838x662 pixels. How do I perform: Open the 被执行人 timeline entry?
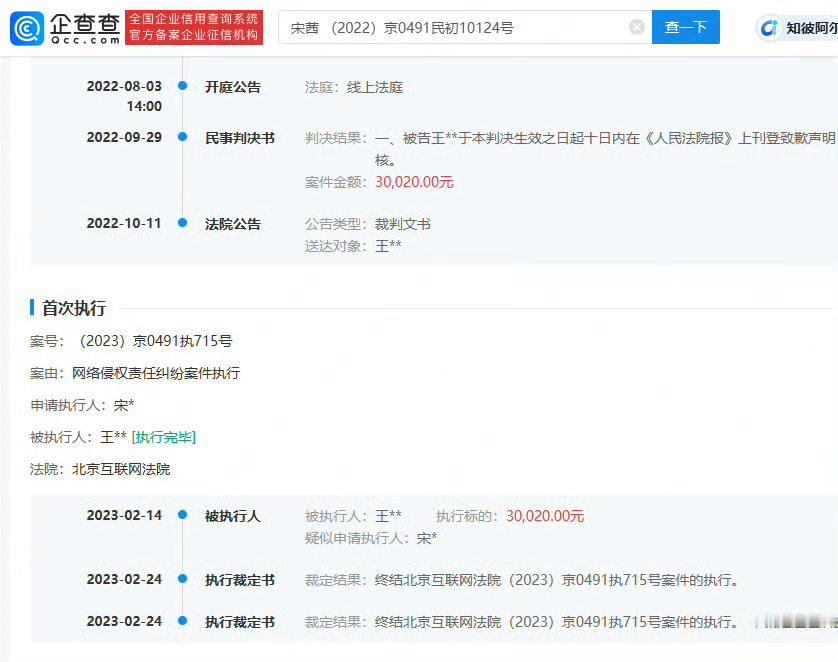pos(233,516)
